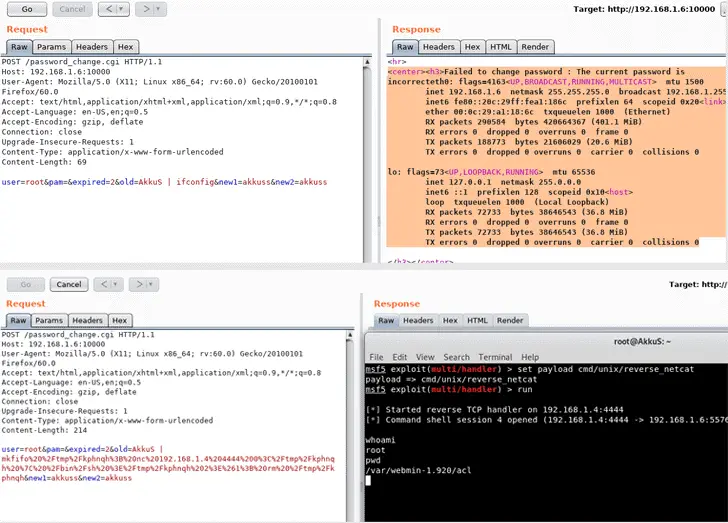The width and height of the screenshot is (728, 523).
Task: Select Render tab in upper Response panel
Action: [535, 47]
